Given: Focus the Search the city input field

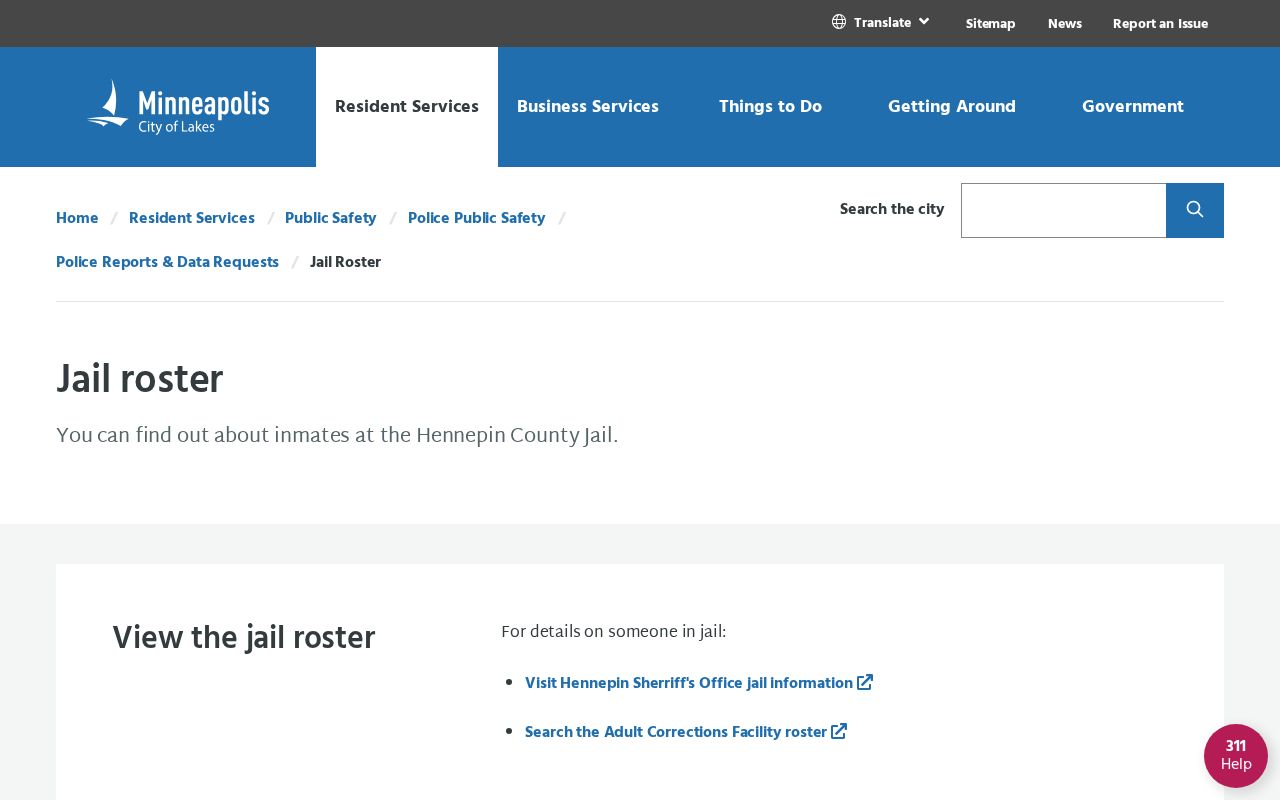Looking at the screenshot, I should [x=1064, y=210].
